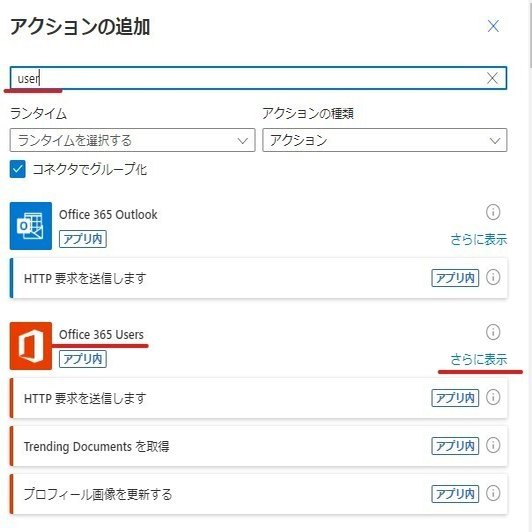Open the ランタイムを選択する dropdown
532x532 pixels.
132,140
